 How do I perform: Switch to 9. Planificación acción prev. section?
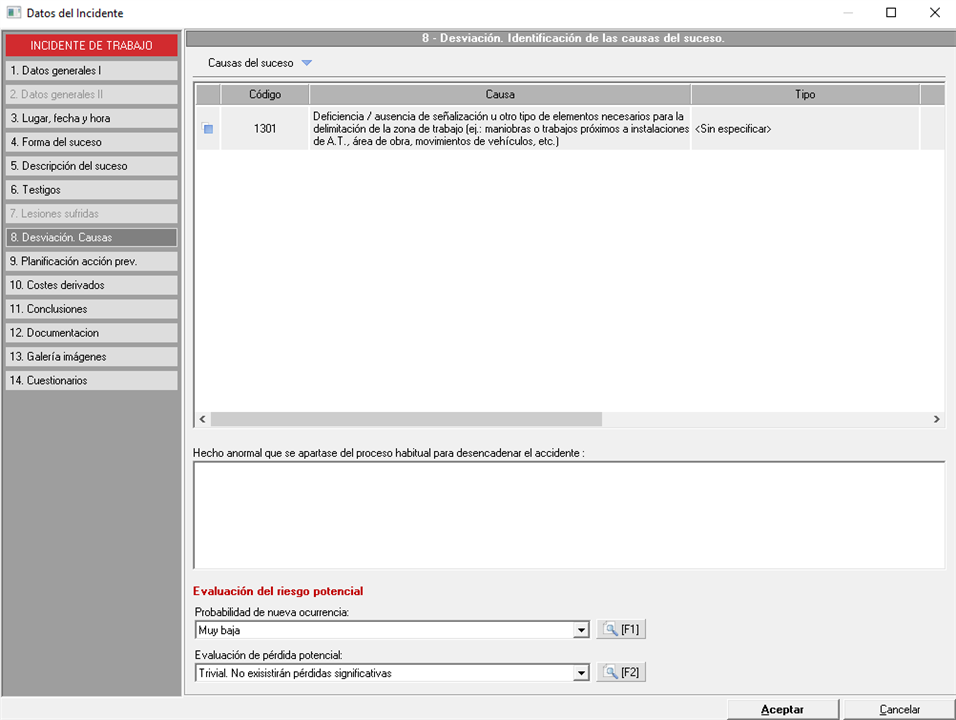pos(91,261)
